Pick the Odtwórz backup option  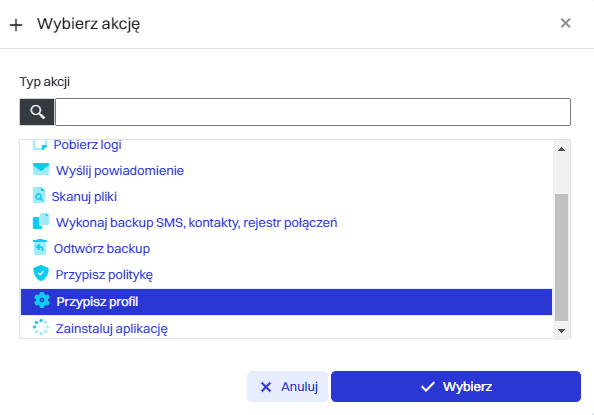point(286,249)
